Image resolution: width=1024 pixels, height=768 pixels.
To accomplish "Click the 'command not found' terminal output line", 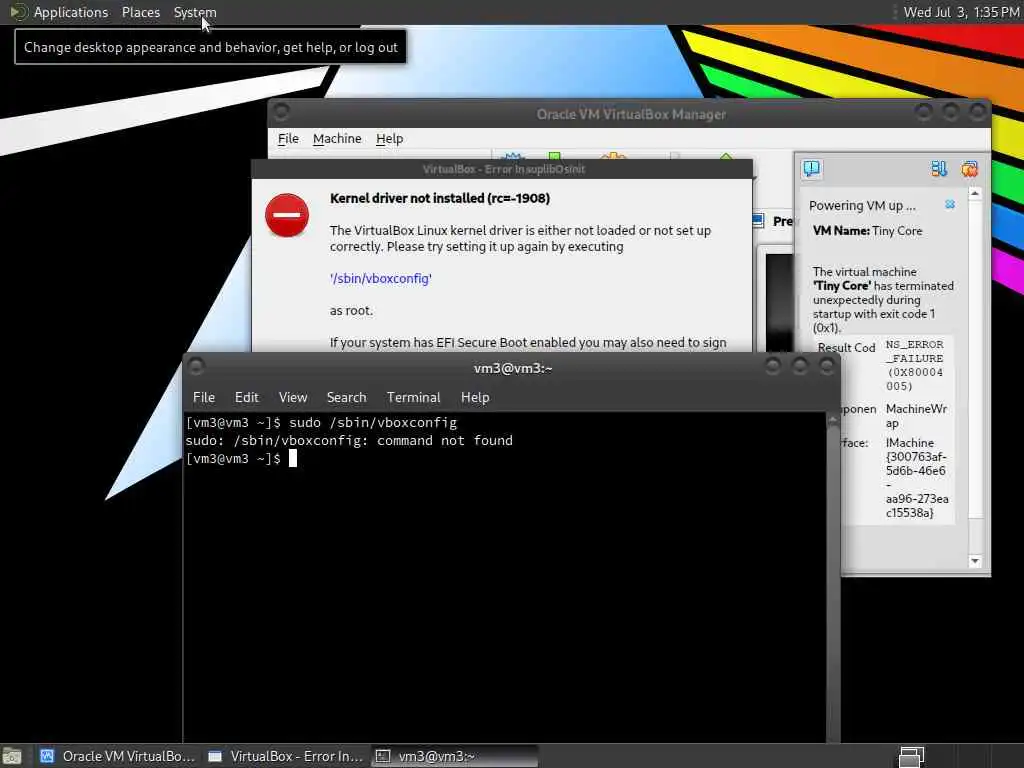I will pyautogui.click(x=349, y=440).
